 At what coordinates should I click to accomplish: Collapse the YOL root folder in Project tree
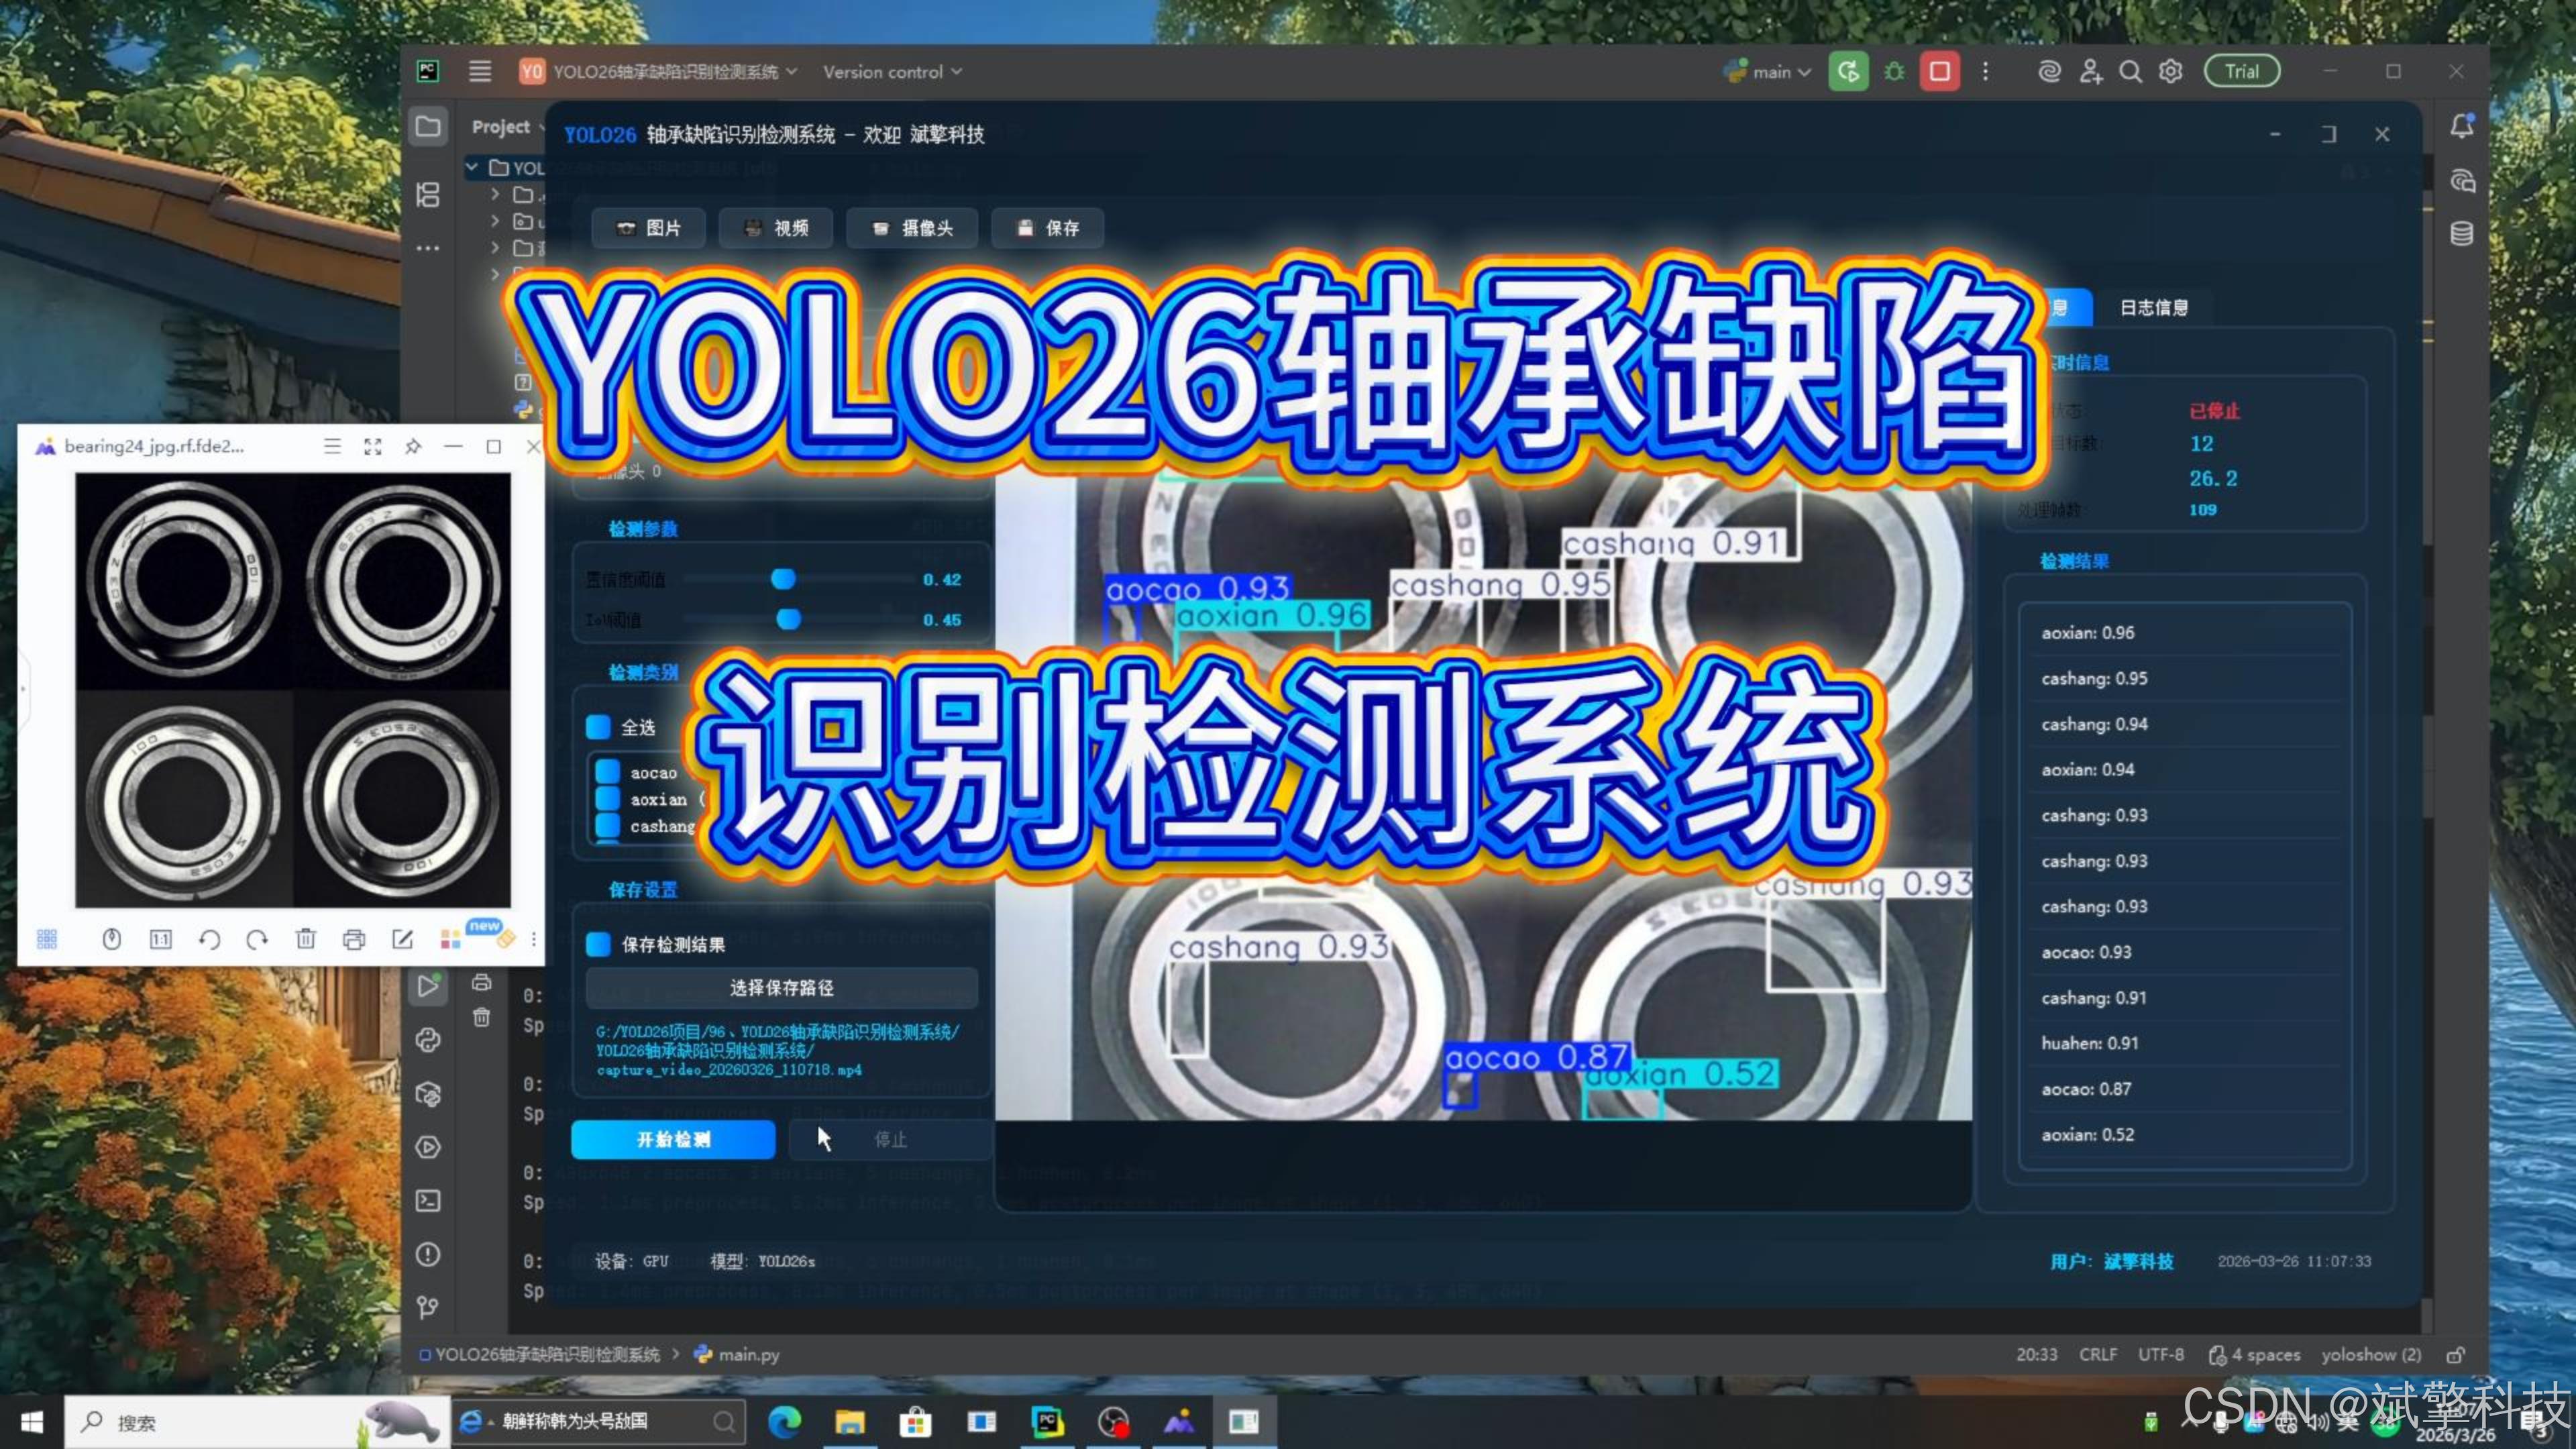[x=471, y=167]
